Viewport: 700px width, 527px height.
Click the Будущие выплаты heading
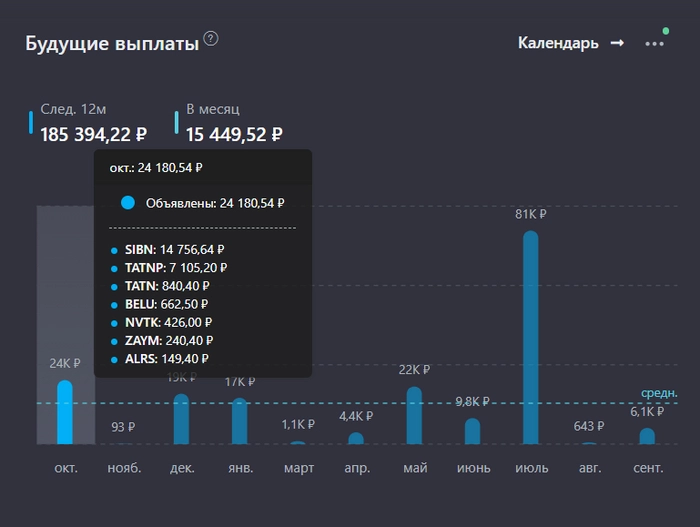coord(111,44)
